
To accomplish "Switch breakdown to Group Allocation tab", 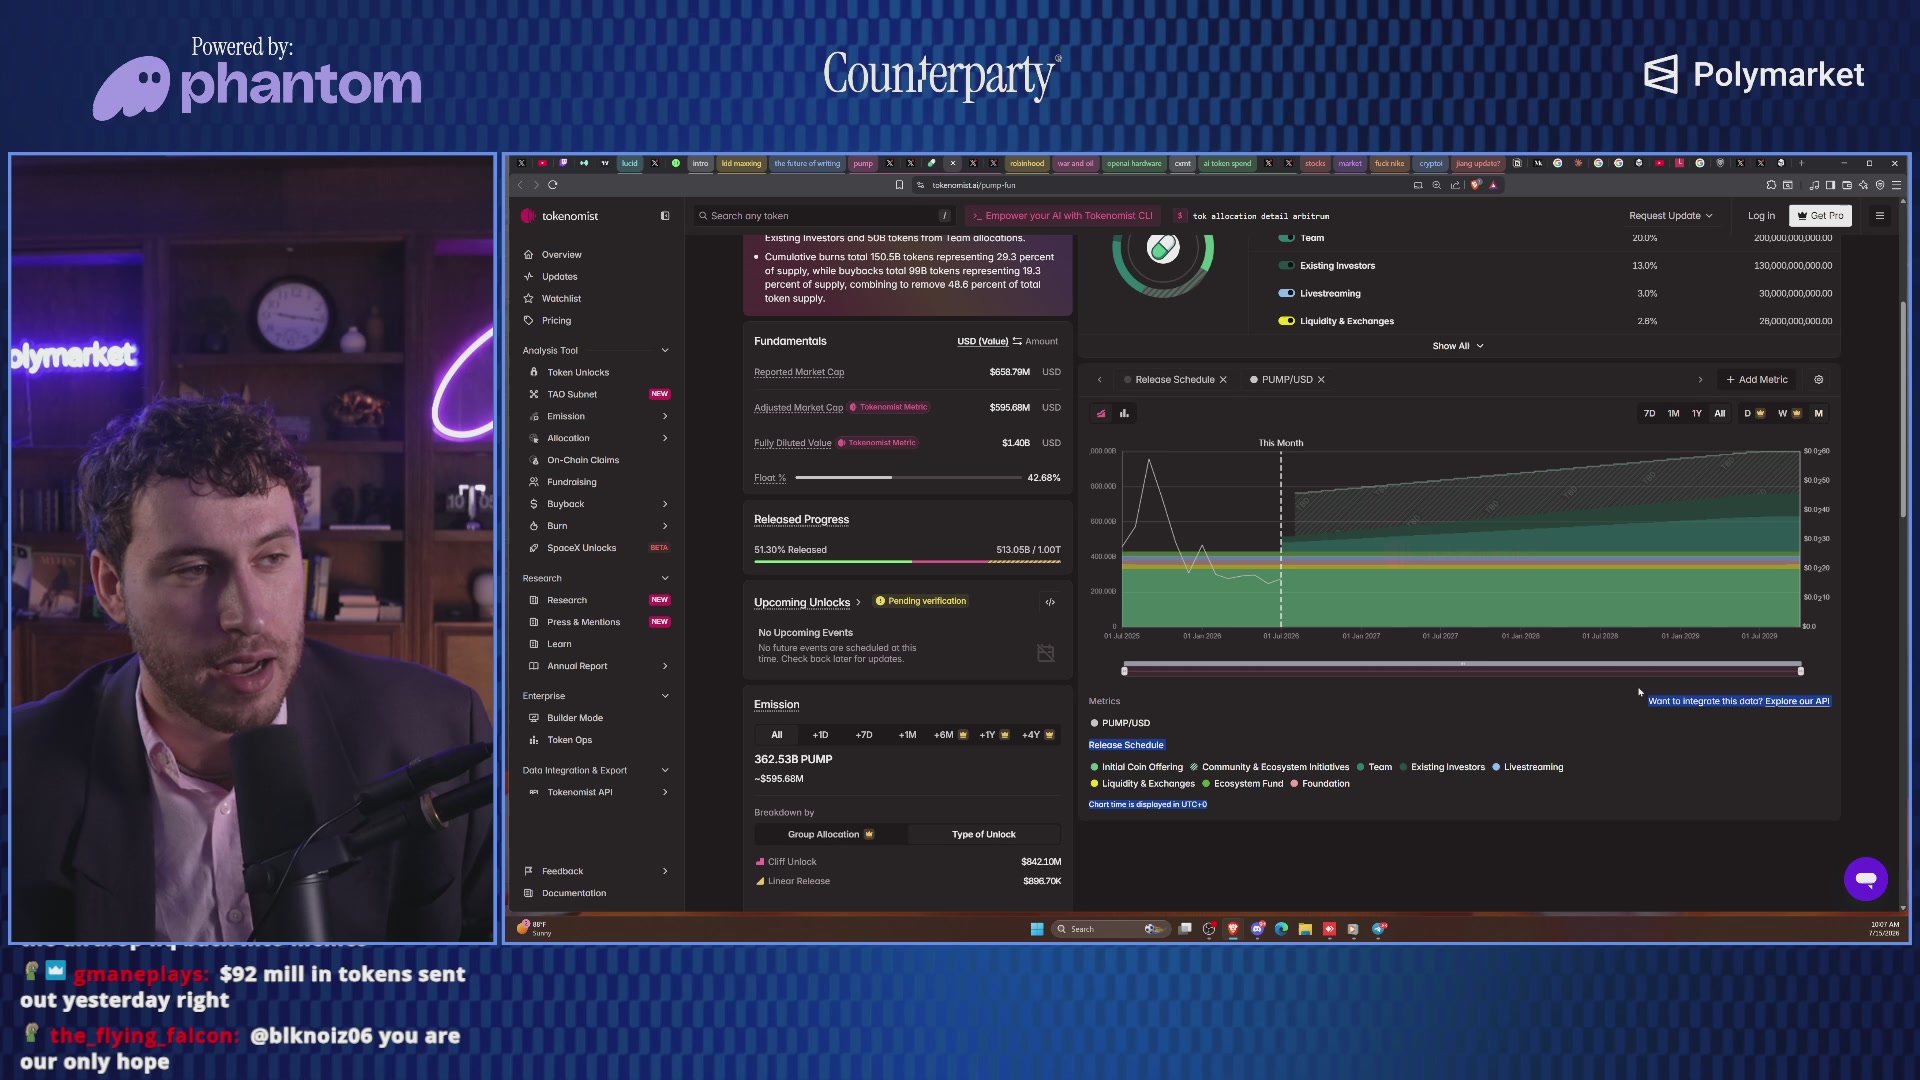I will coord(831,835).
